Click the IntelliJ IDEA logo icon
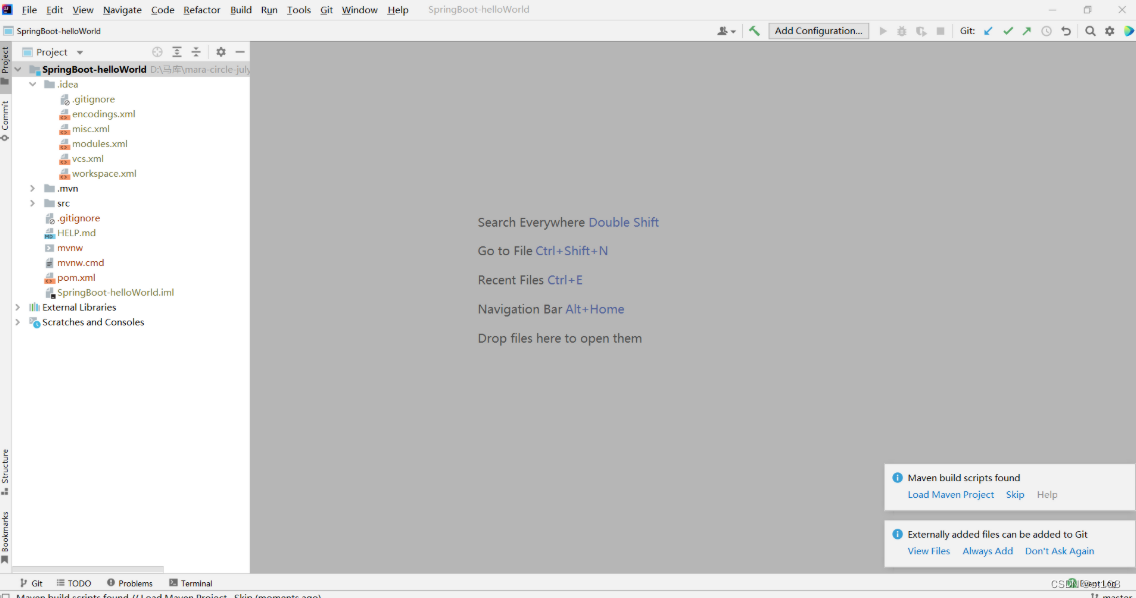The width and height of the screenshot is (1136, 598). (7, 9)
